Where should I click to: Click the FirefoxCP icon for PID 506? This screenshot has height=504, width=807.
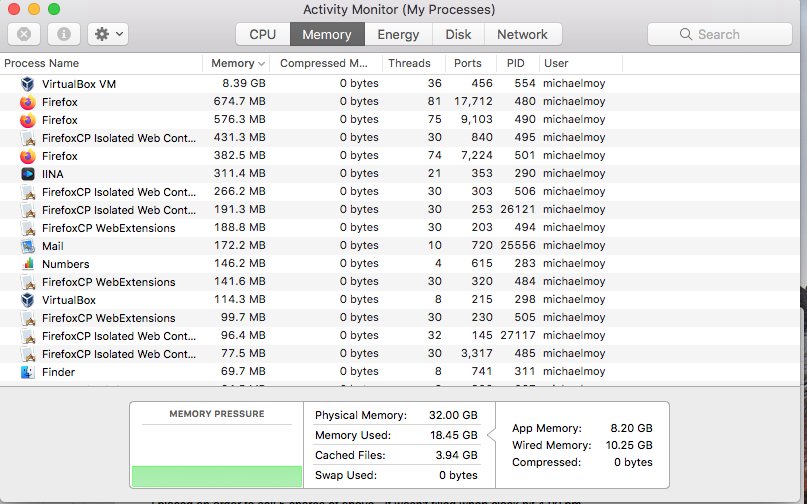28,192
